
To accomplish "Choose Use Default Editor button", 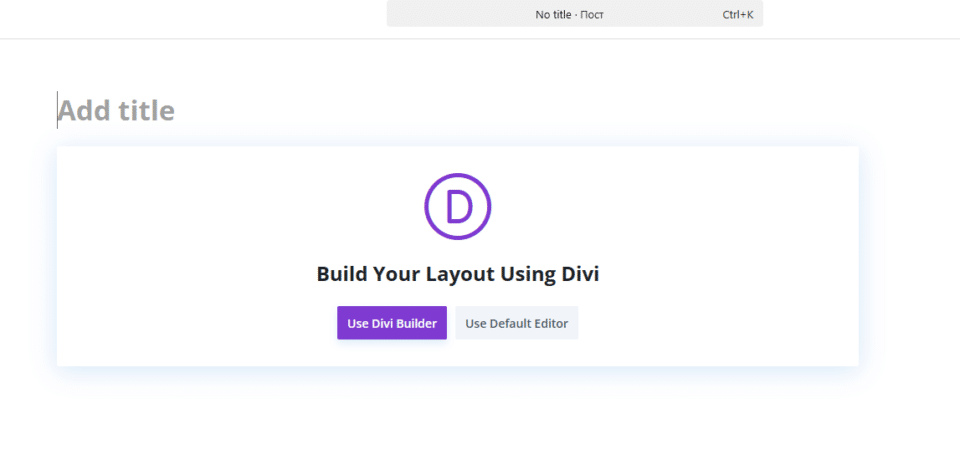I will [x=517, y=323].
